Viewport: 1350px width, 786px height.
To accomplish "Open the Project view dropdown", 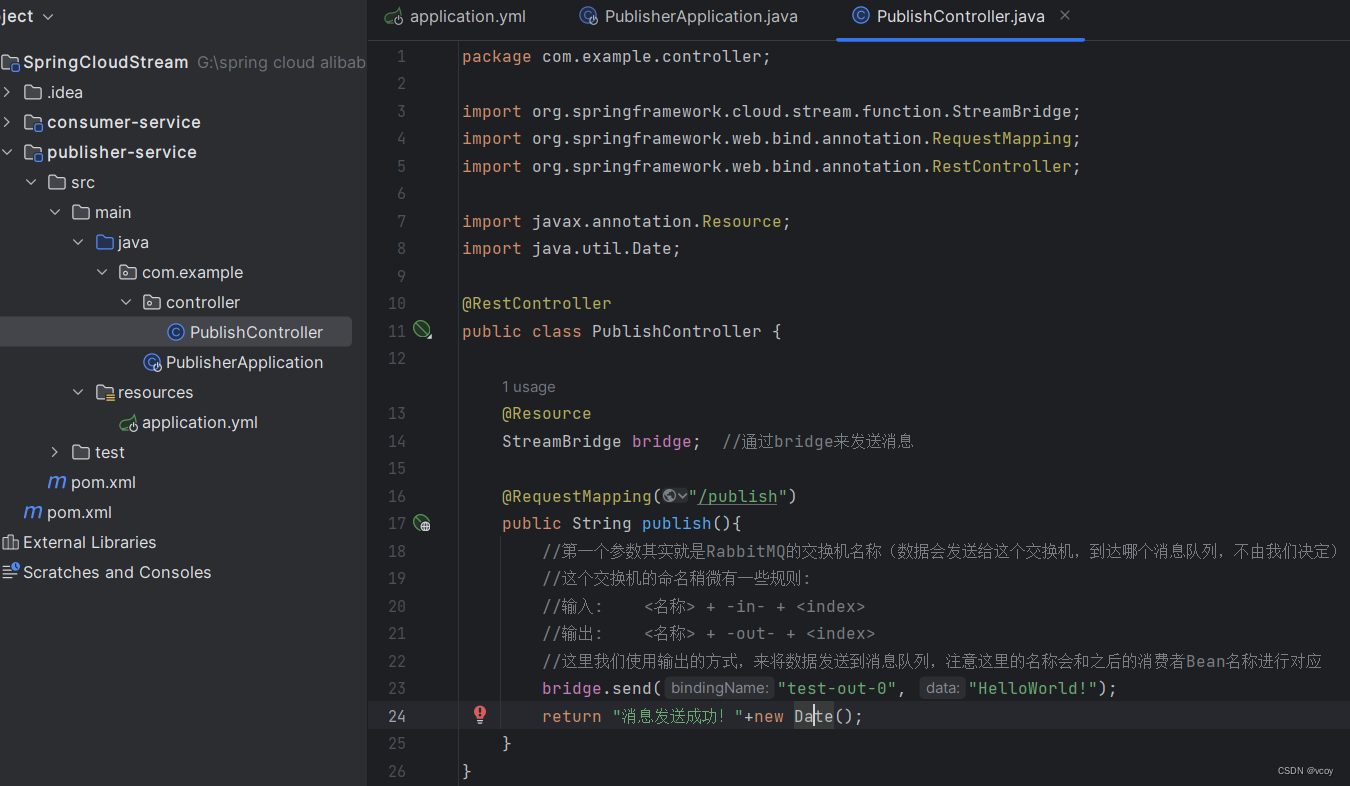I will click(x=49, y=17).
